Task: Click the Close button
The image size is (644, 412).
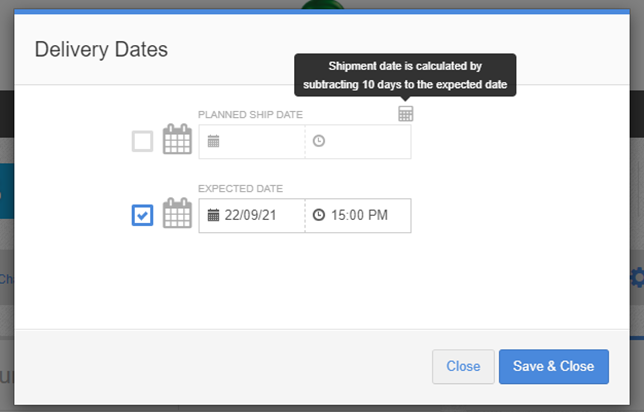Action: [x=463, y=366]
